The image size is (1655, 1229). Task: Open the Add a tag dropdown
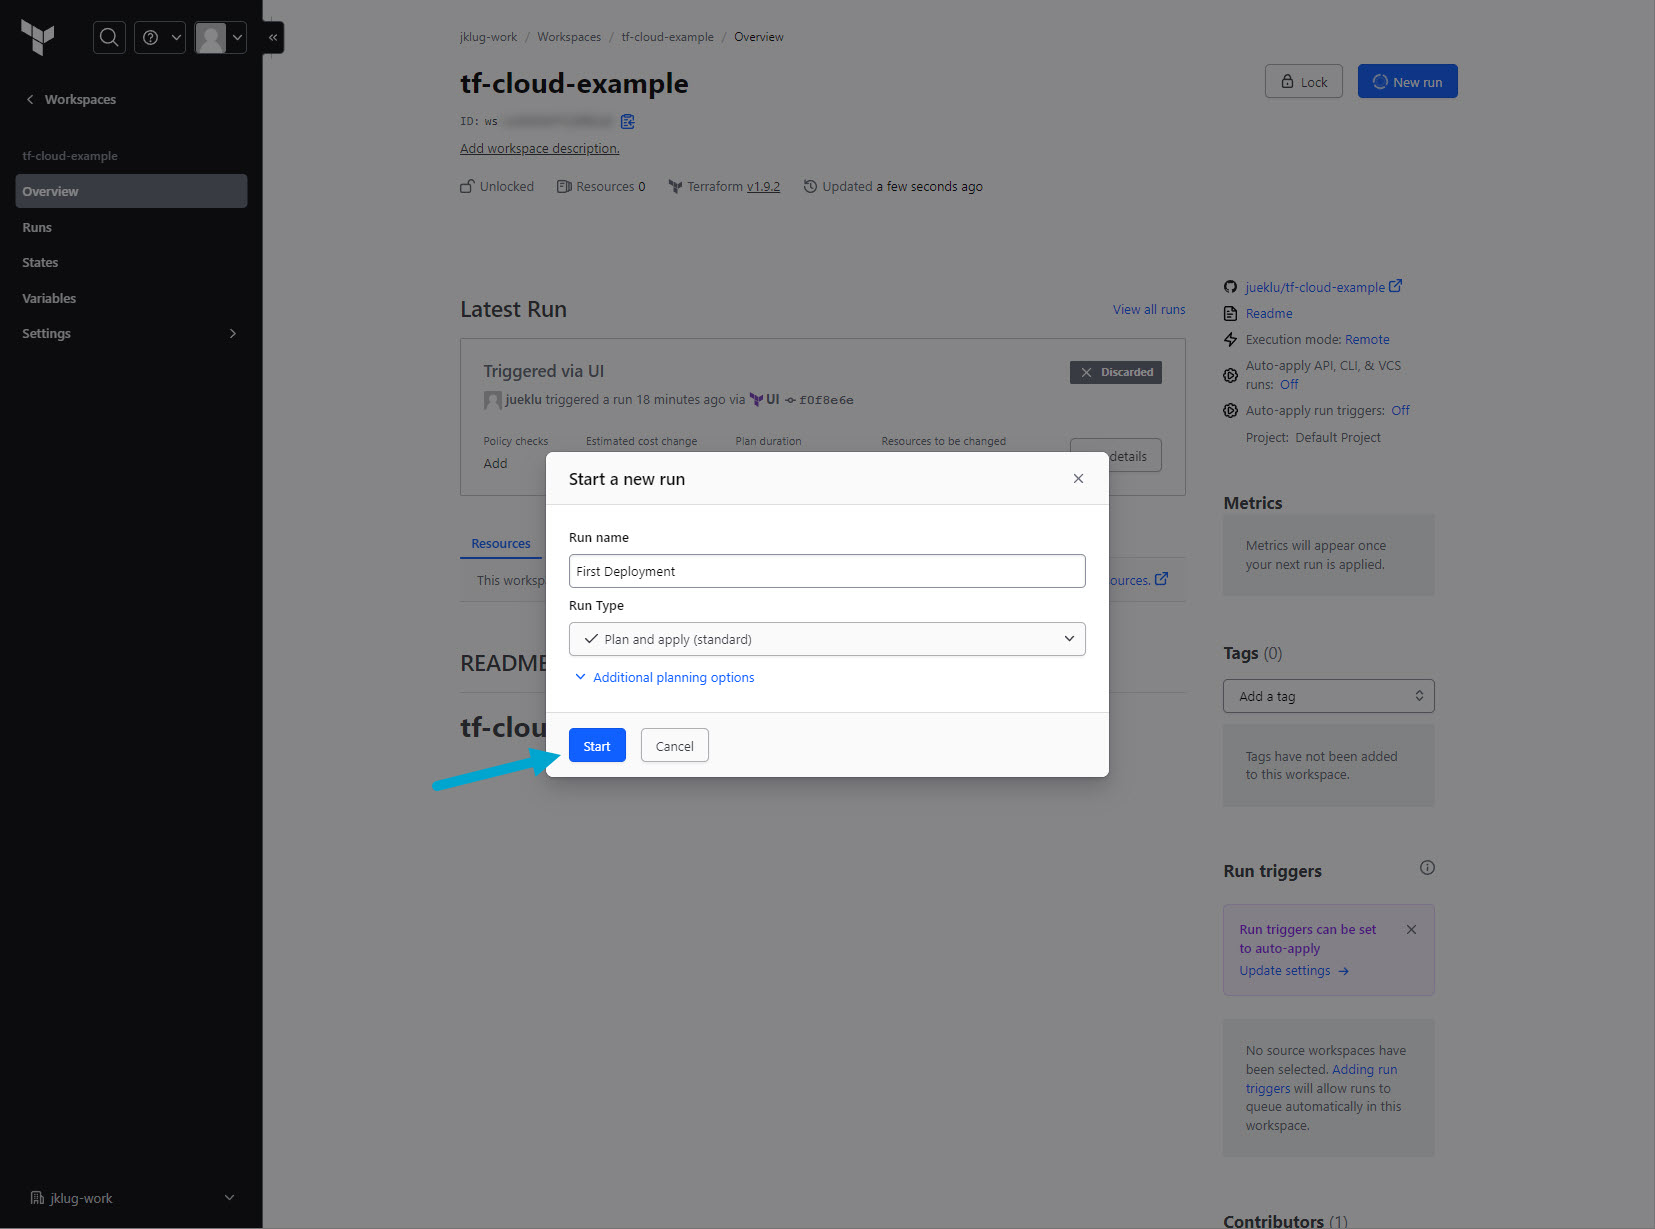pyautogui.click(x=1328, y=696)
